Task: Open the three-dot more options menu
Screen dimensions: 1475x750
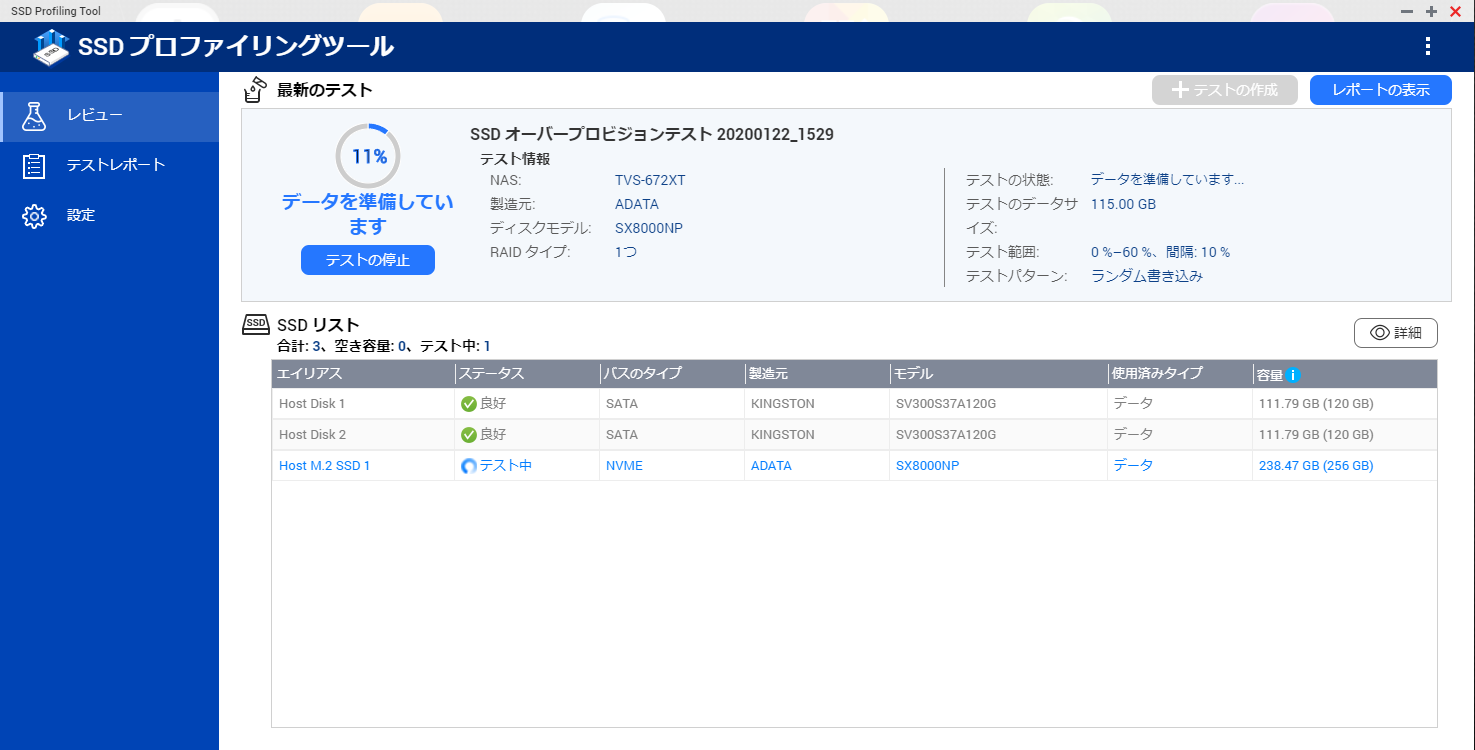Action: pyautogui.click(x=1428, y=46)
